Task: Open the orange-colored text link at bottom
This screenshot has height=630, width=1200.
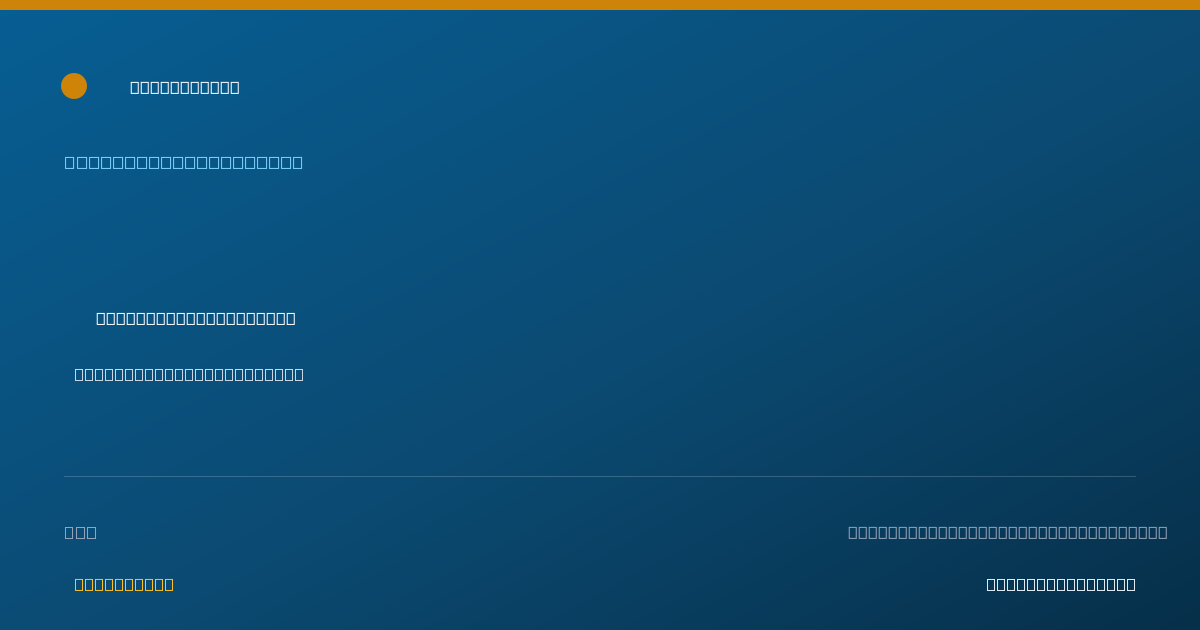Action: (x=124, y=584)
